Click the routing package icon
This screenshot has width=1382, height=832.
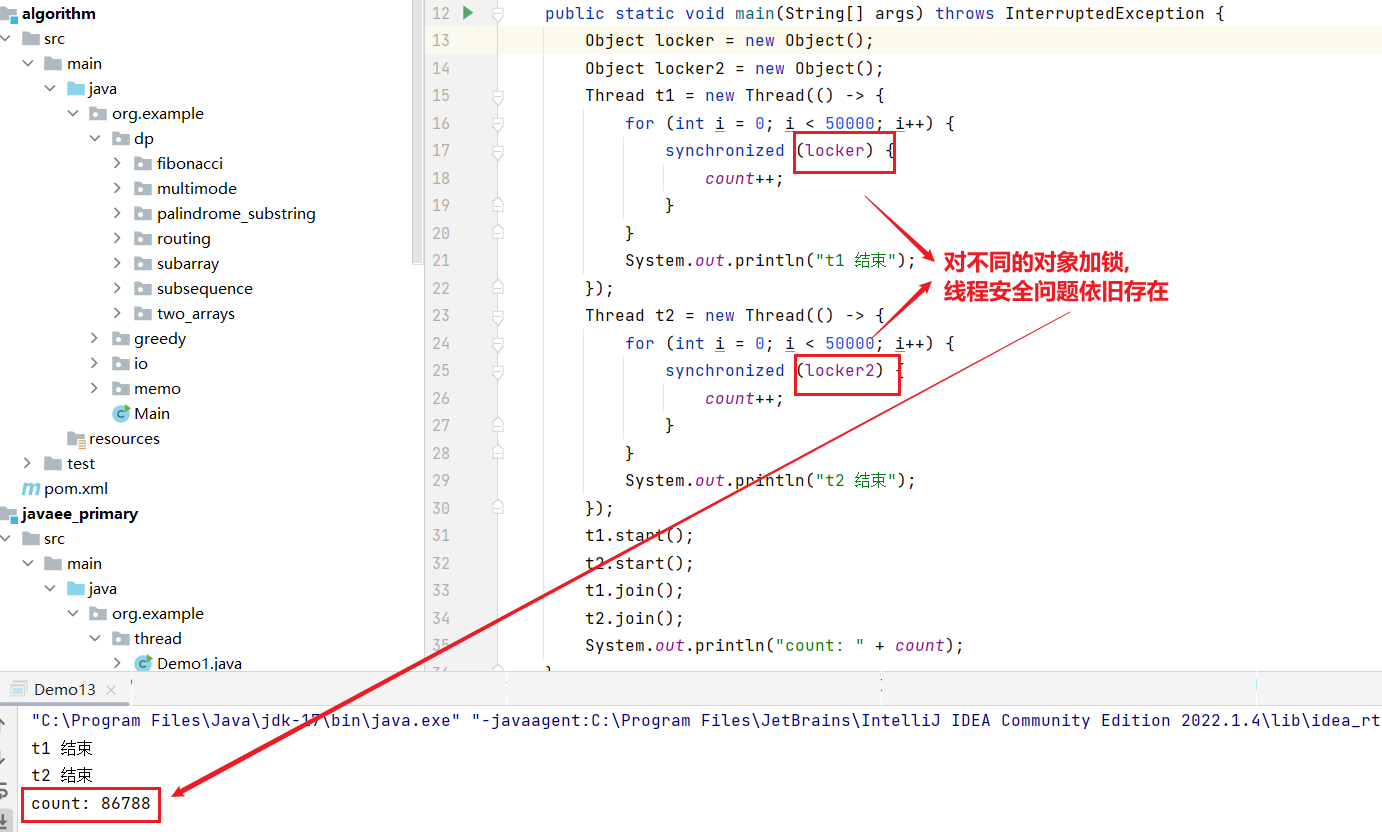click(x=144, y=238)
